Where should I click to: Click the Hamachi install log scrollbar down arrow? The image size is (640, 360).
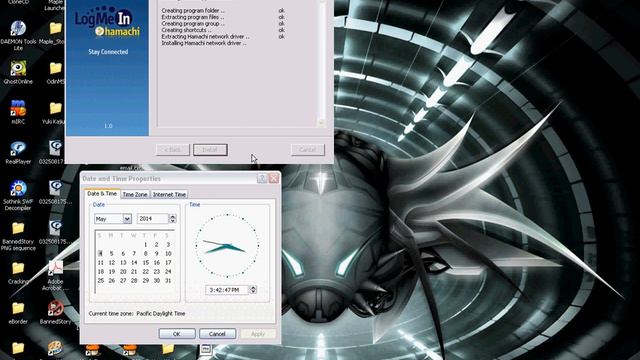pyautogui.click(x=321, y=122)
